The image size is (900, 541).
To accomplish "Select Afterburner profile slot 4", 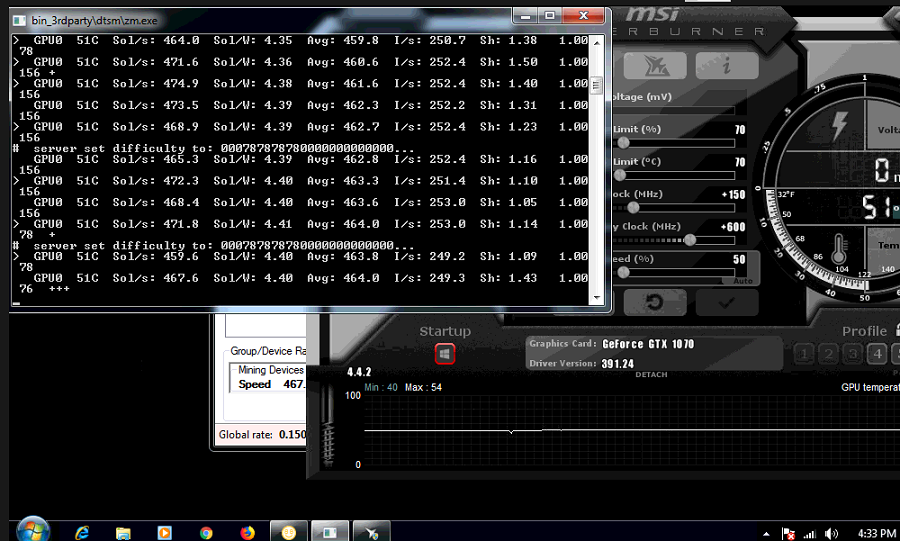I will 878,354.
